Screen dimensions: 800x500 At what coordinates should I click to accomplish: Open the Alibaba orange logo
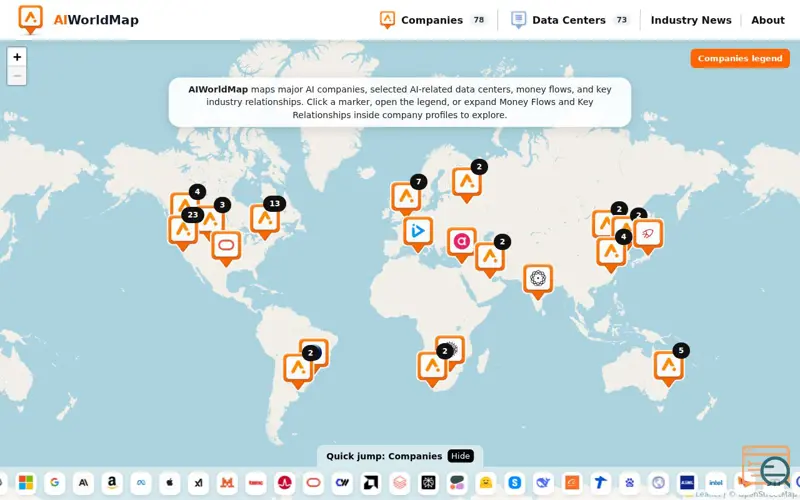(x=572, y=482)
